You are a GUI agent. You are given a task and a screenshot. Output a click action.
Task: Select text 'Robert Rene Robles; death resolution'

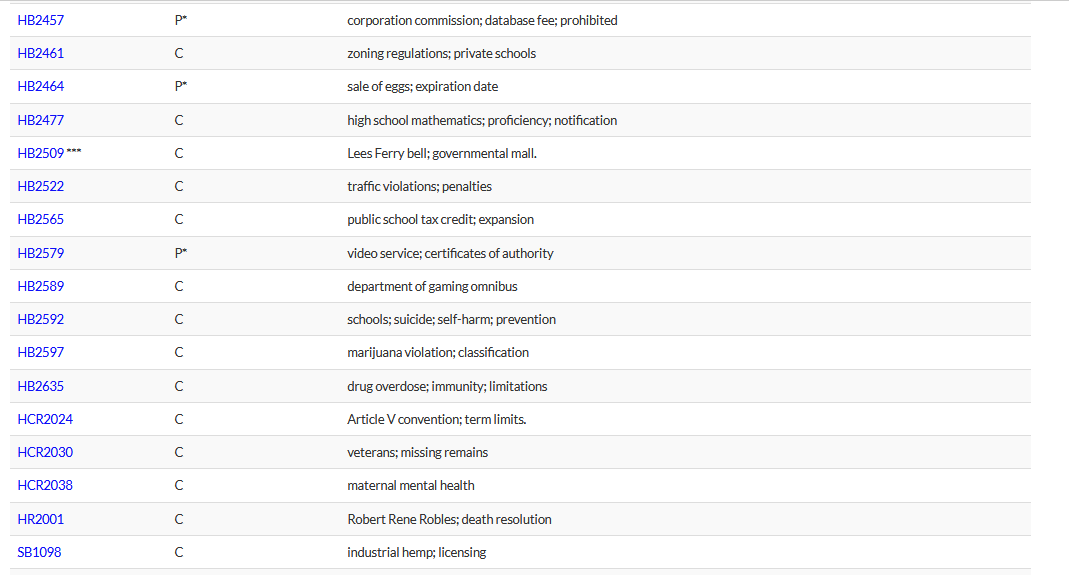pos(449,519)
